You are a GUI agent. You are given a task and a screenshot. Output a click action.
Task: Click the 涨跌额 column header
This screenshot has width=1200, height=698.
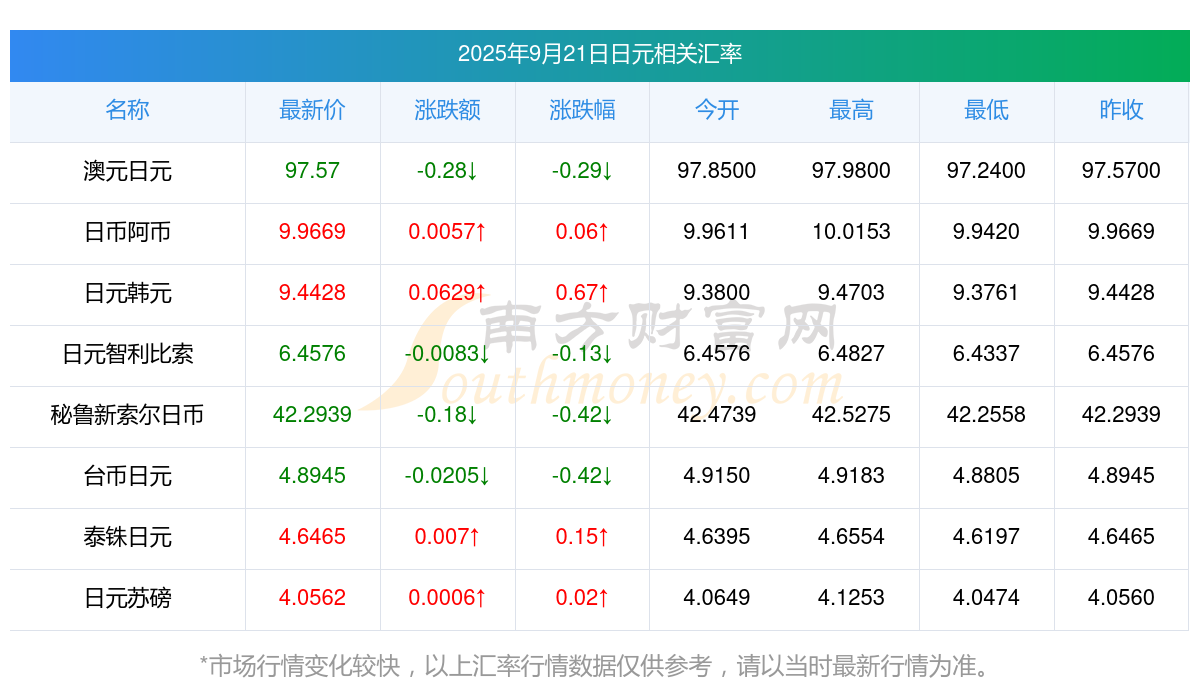coord(448,110)
